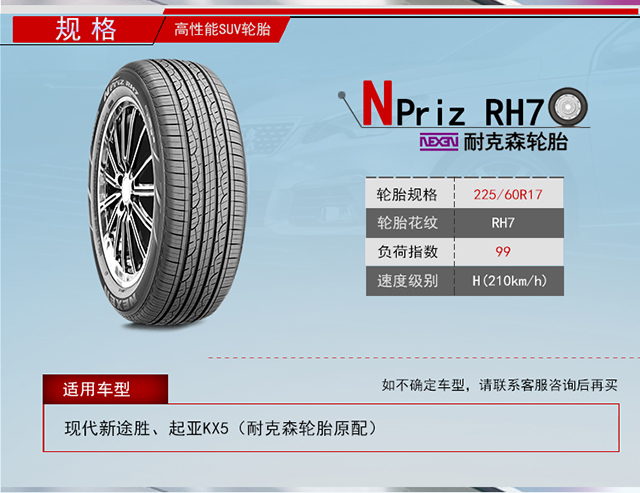640x493 pixels.
Task: Click the 如不确定车型 customer service note
Action: click(x=500, y=385)
